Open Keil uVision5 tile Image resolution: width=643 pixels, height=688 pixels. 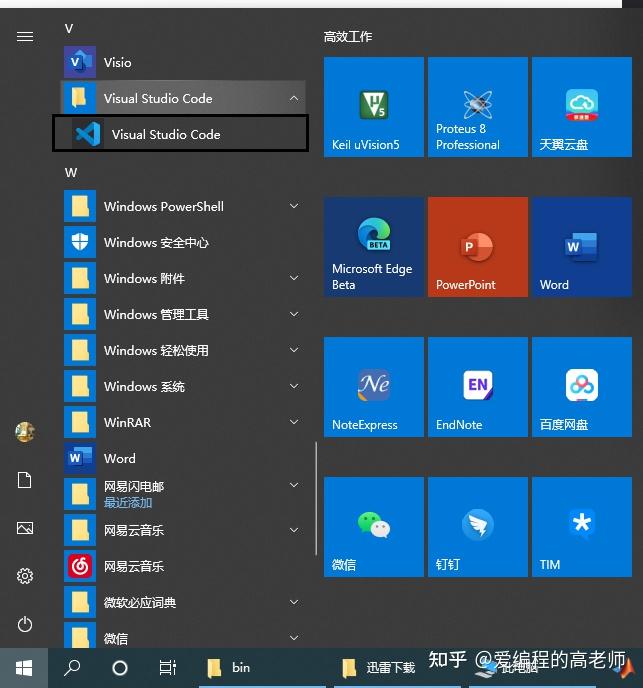pos(374,107)
